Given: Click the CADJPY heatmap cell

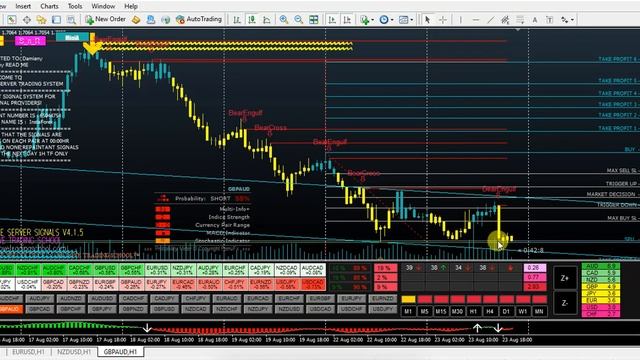Looking at the screenshot, I should [x=261, y=270].
